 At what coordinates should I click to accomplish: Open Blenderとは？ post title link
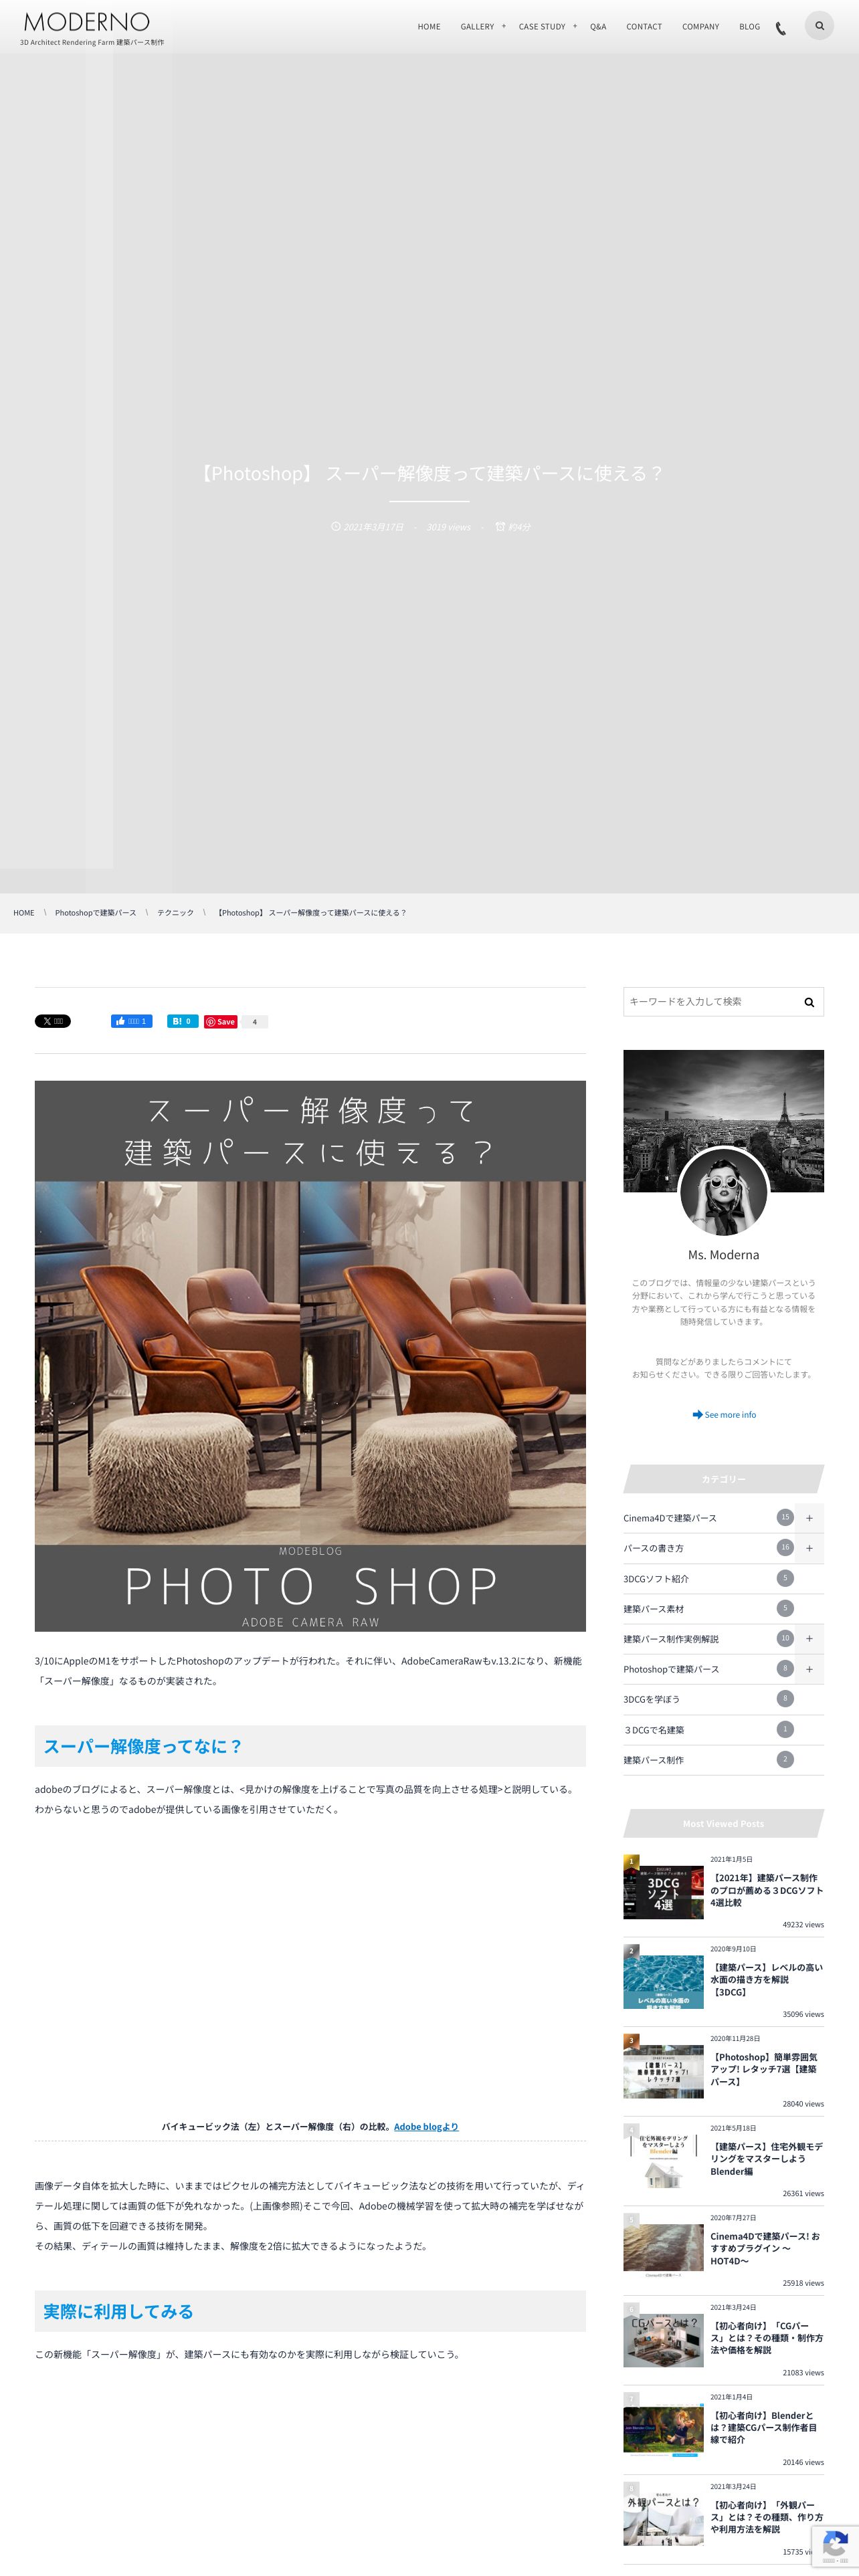764,2427
